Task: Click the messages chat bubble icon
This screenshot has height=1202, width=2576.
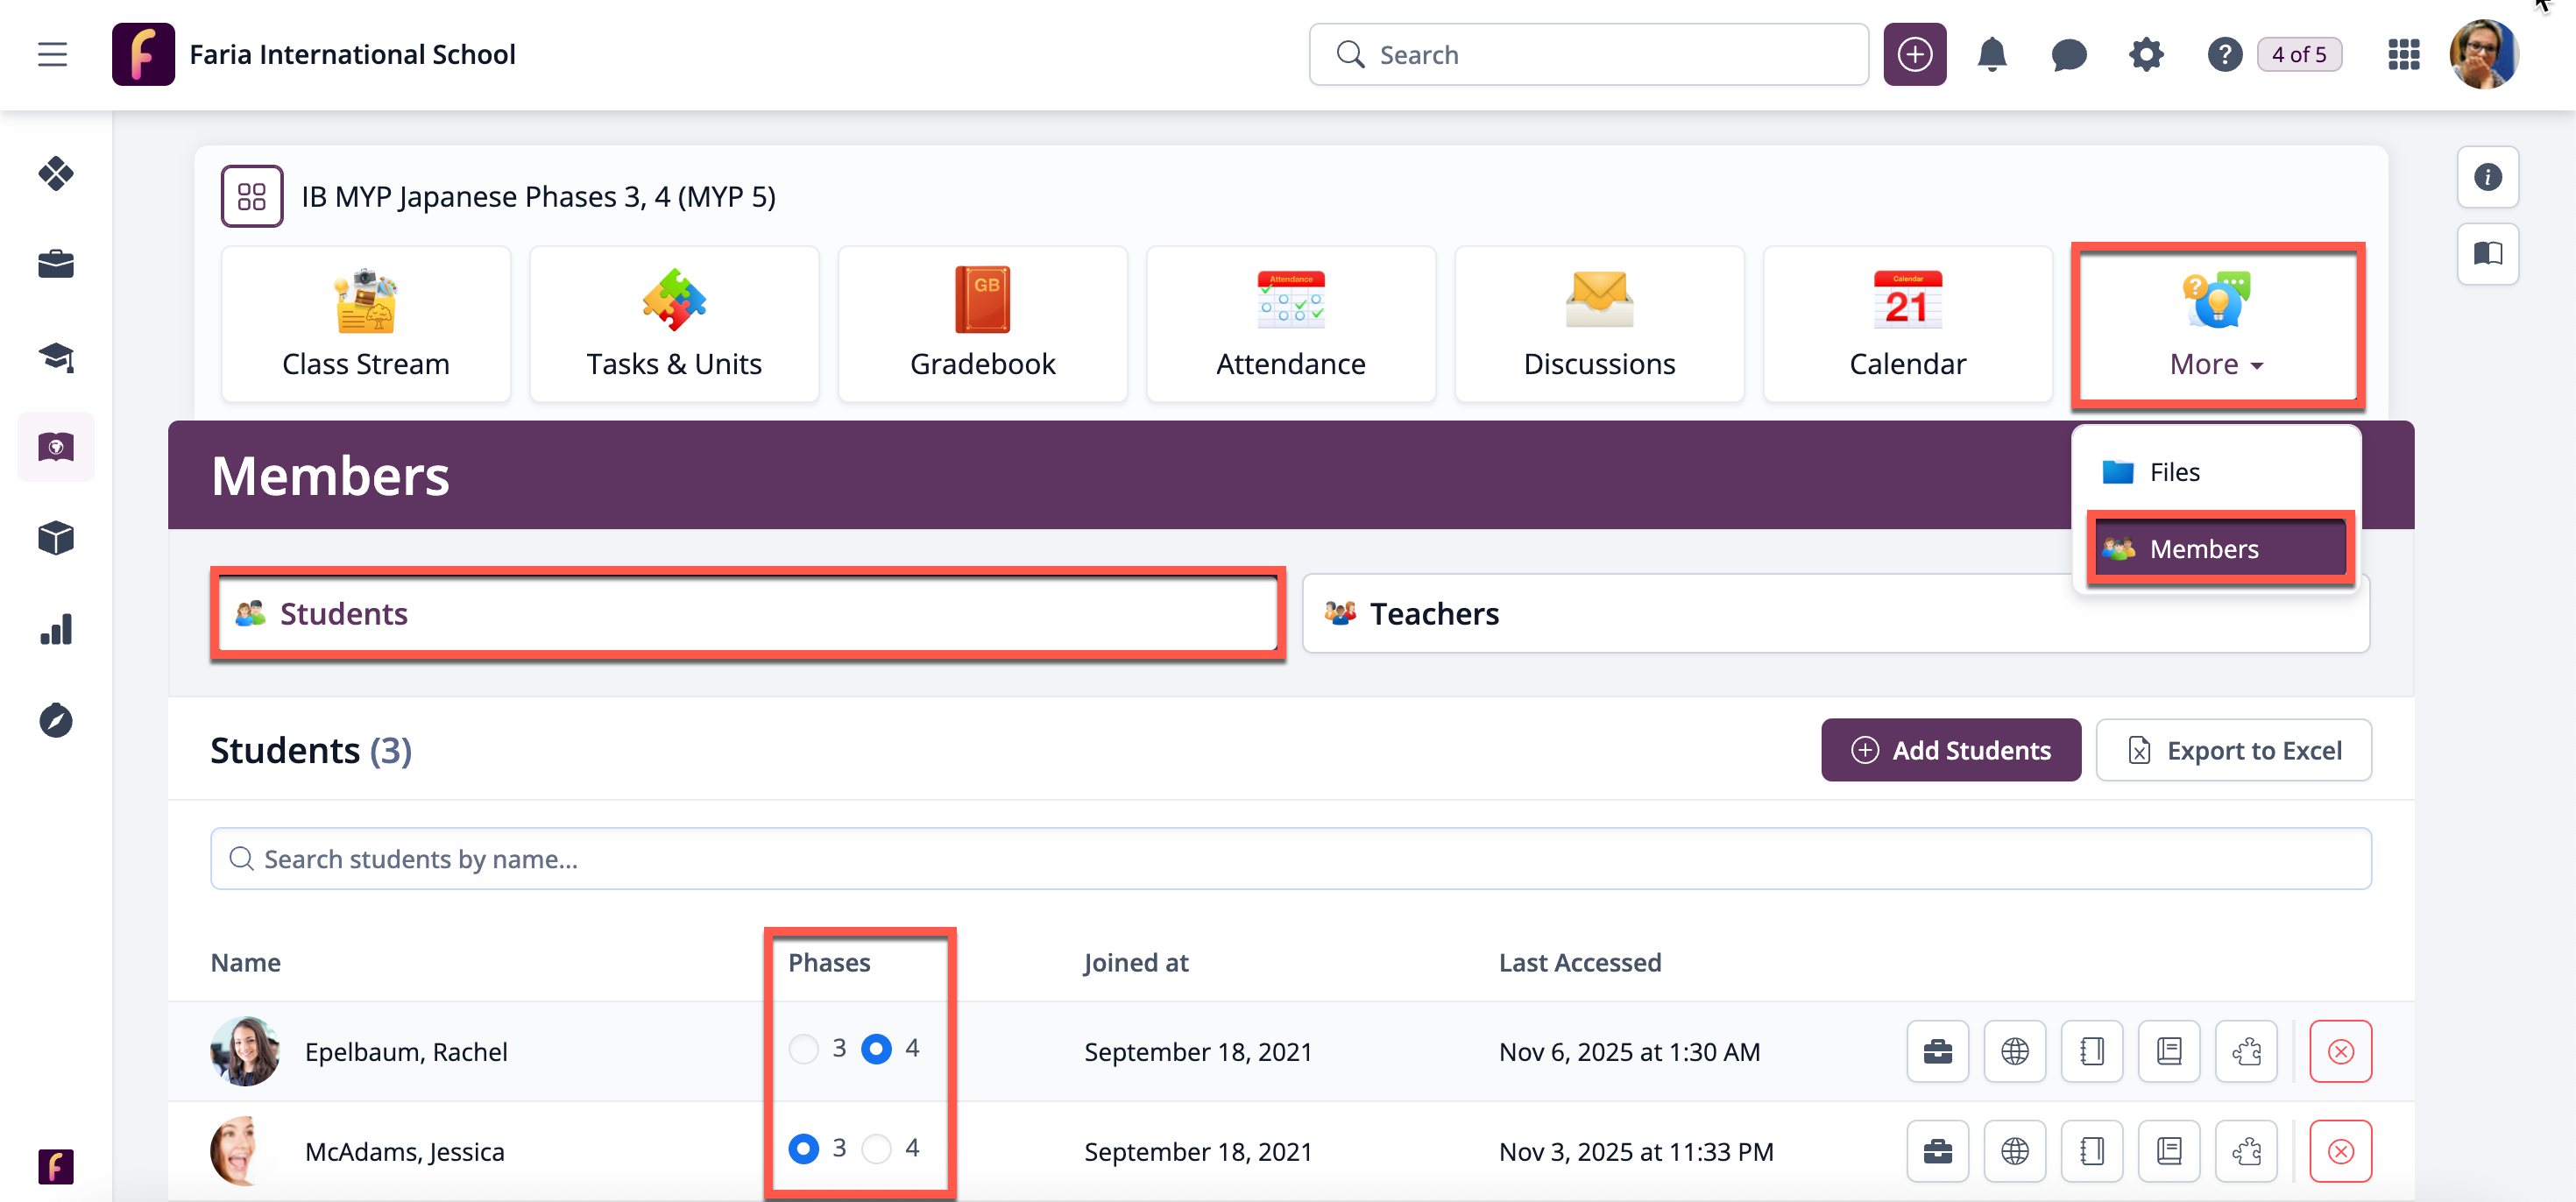Action: tap(2068, 54)
